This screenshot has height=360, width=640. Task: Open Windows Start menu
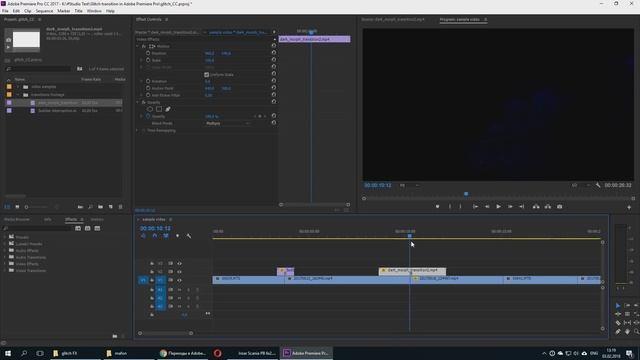click(x=8, y=353)
